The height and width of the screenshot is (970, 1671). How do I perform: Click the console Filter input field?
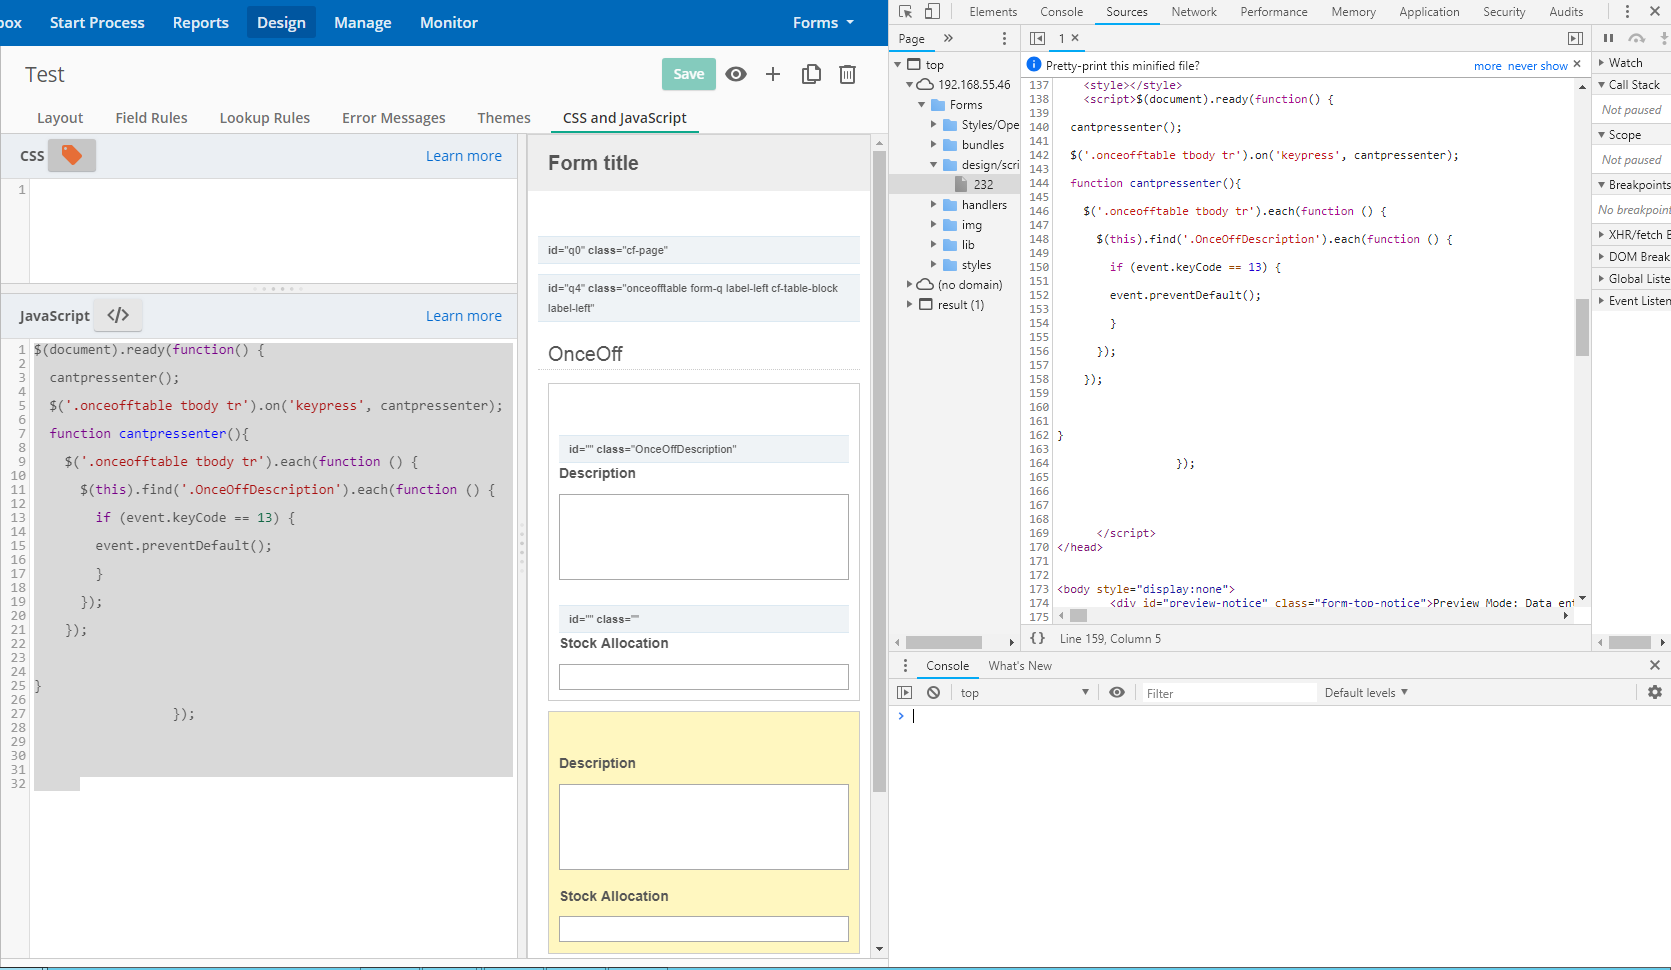(1229, 693)
